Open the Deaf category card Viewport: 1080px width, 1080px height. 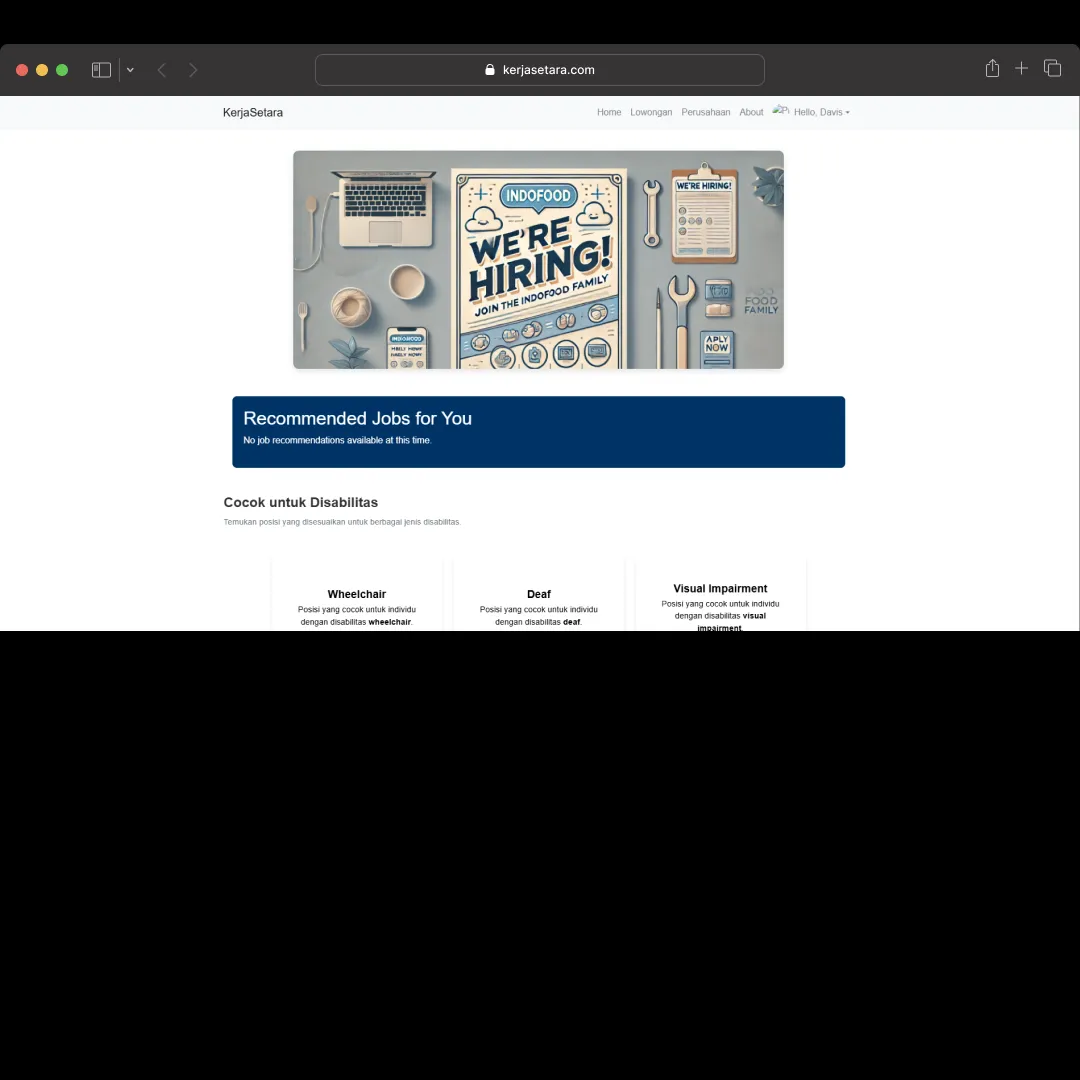[539, 596]
